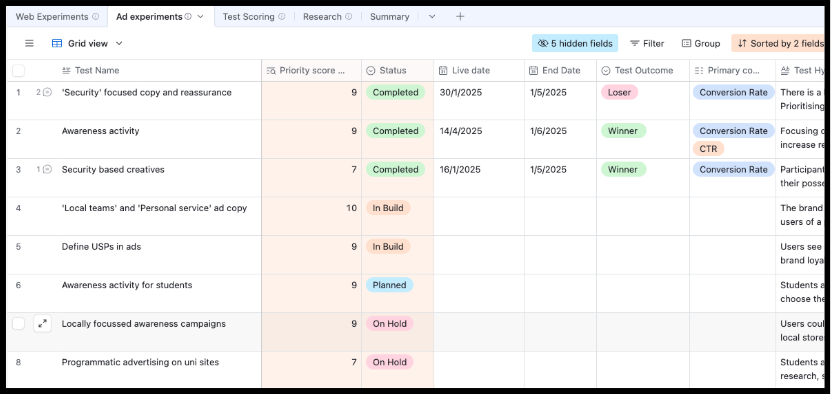Viewport: 834px width, 394px height.
Task: Select the Programmatic advertising on uni sites cell
Action: pos(160,370)
